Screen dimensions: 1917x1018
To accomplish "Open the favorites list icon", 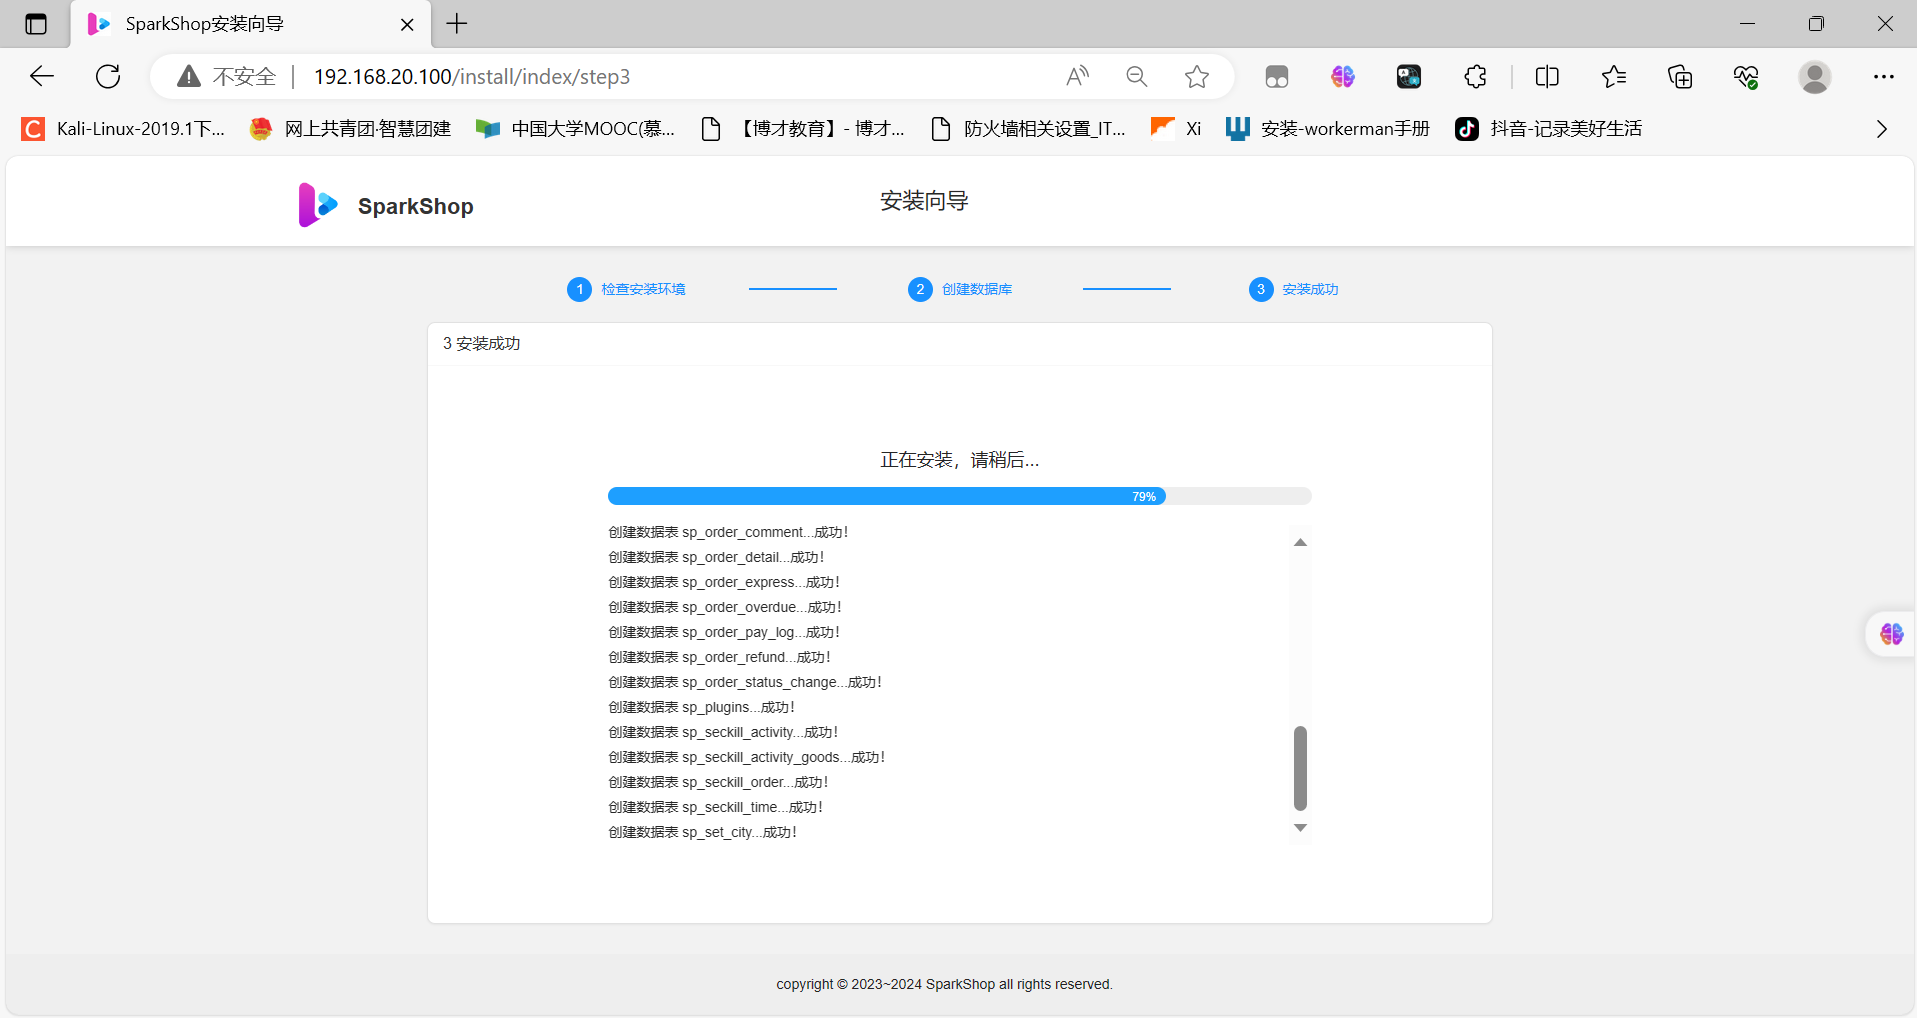I will pos(1613,76).
